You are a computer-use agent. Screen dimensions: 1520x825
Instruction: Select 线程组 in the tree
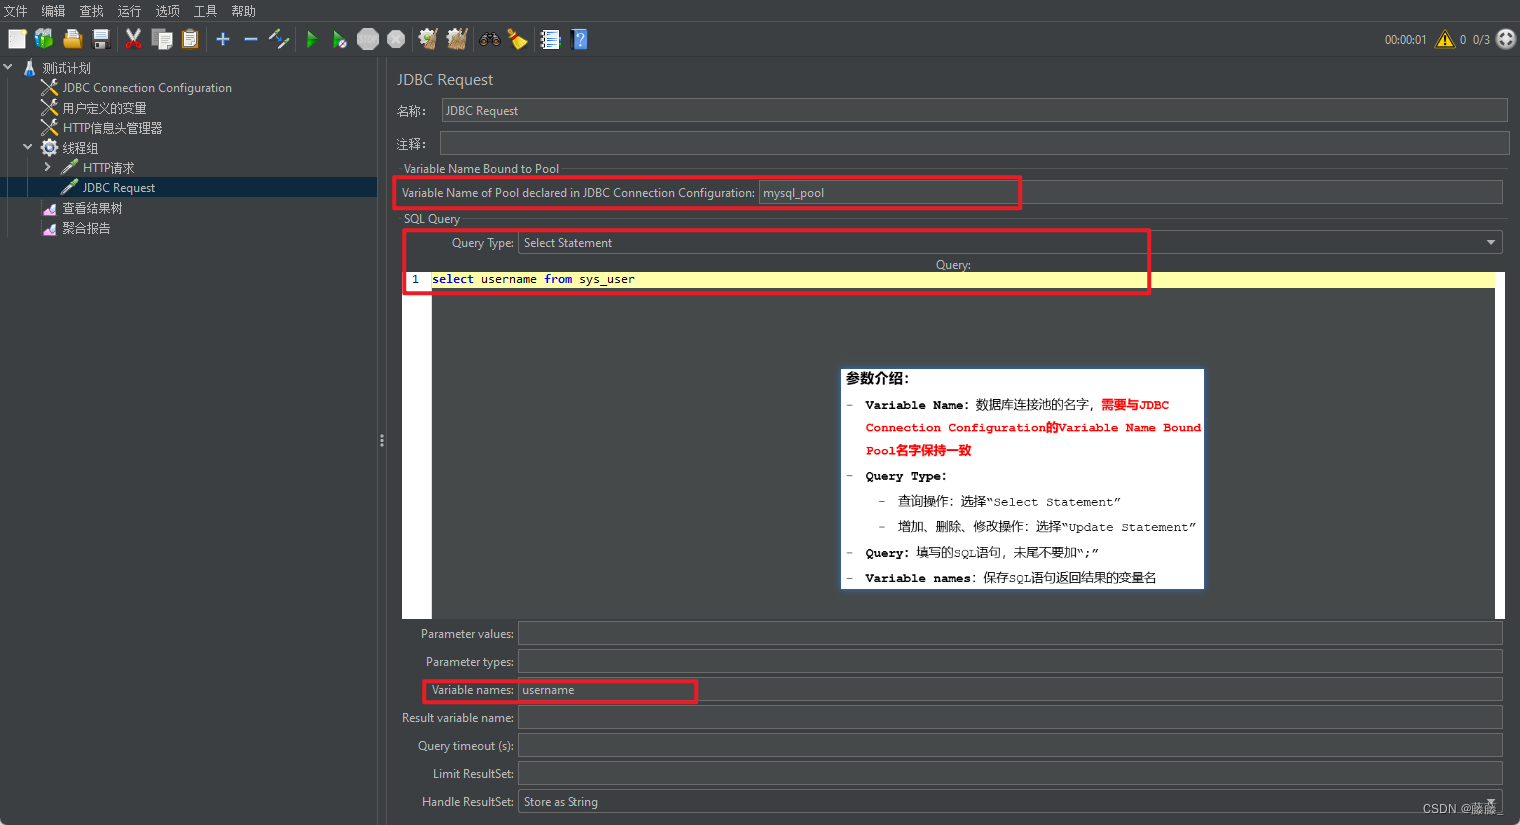pos(80,148)
